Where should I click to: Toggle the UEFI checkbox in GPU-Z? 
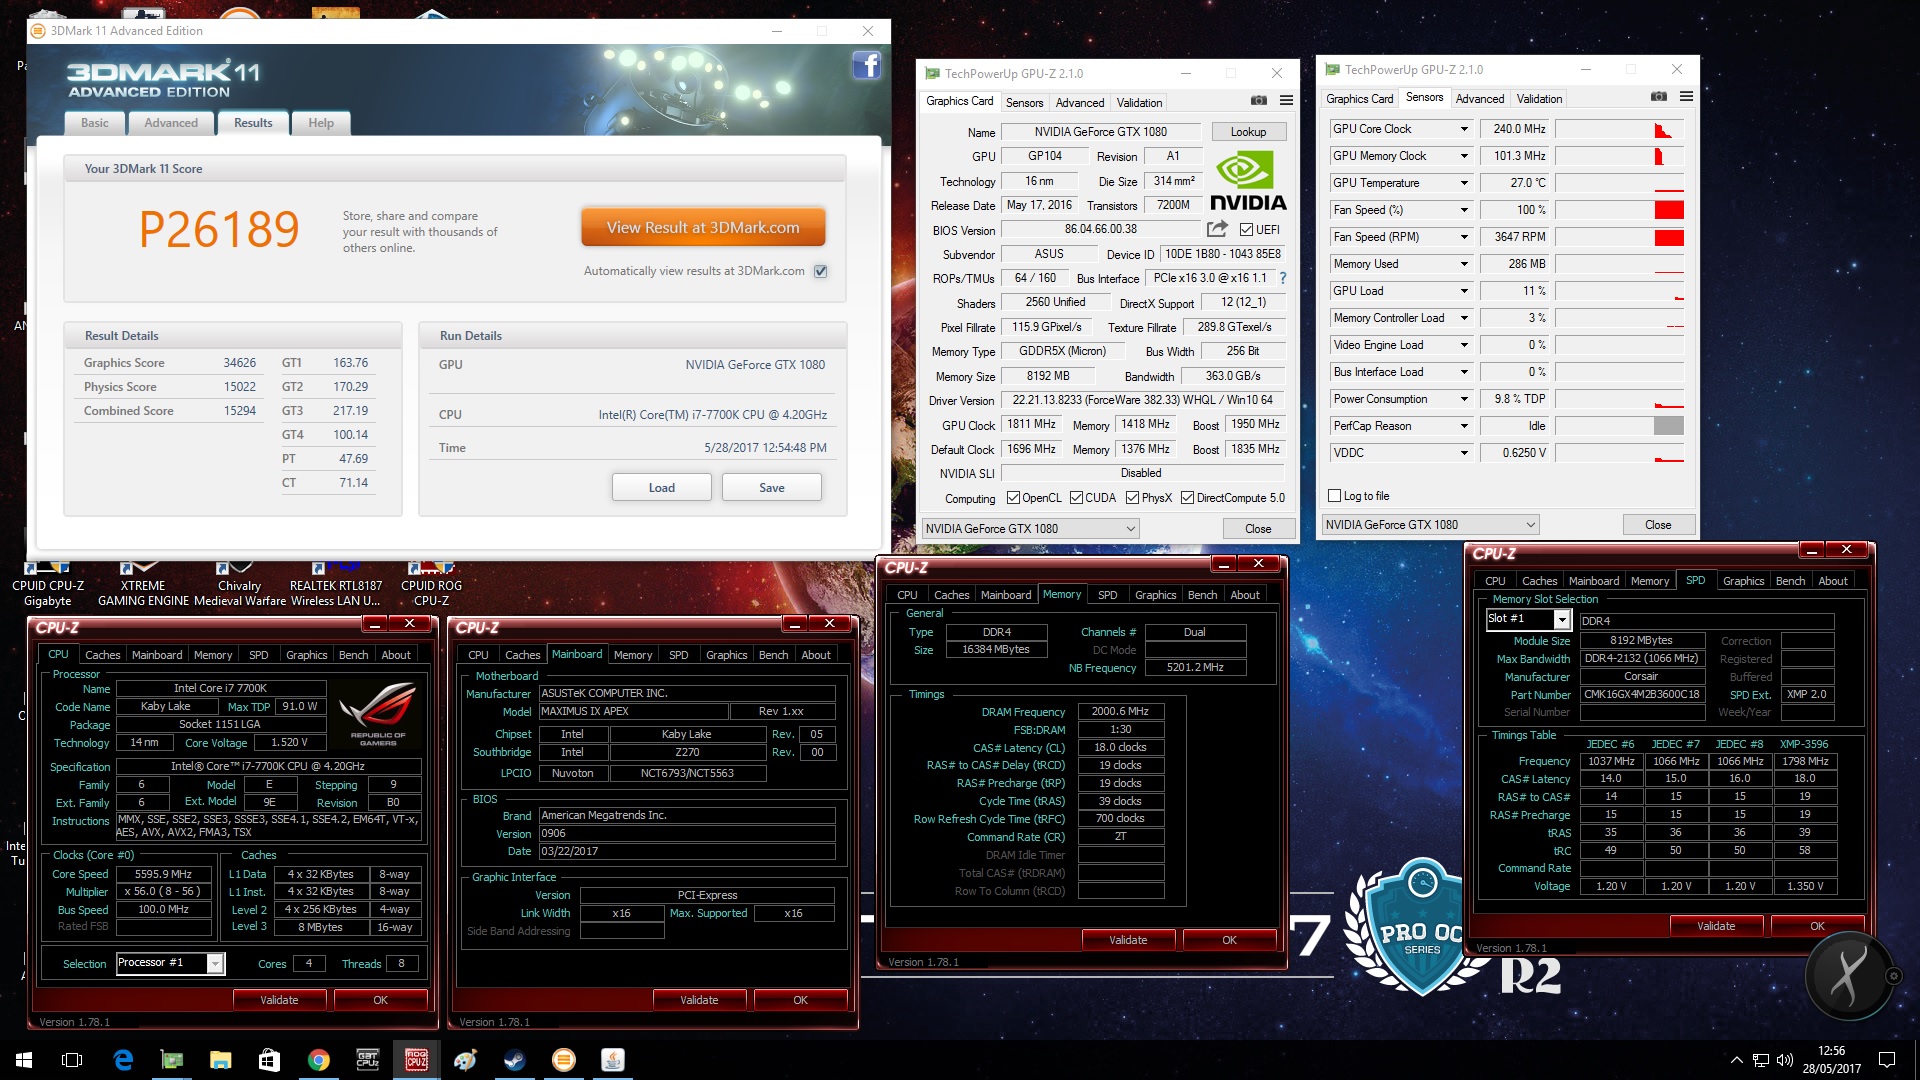(x=1246, y=229)
